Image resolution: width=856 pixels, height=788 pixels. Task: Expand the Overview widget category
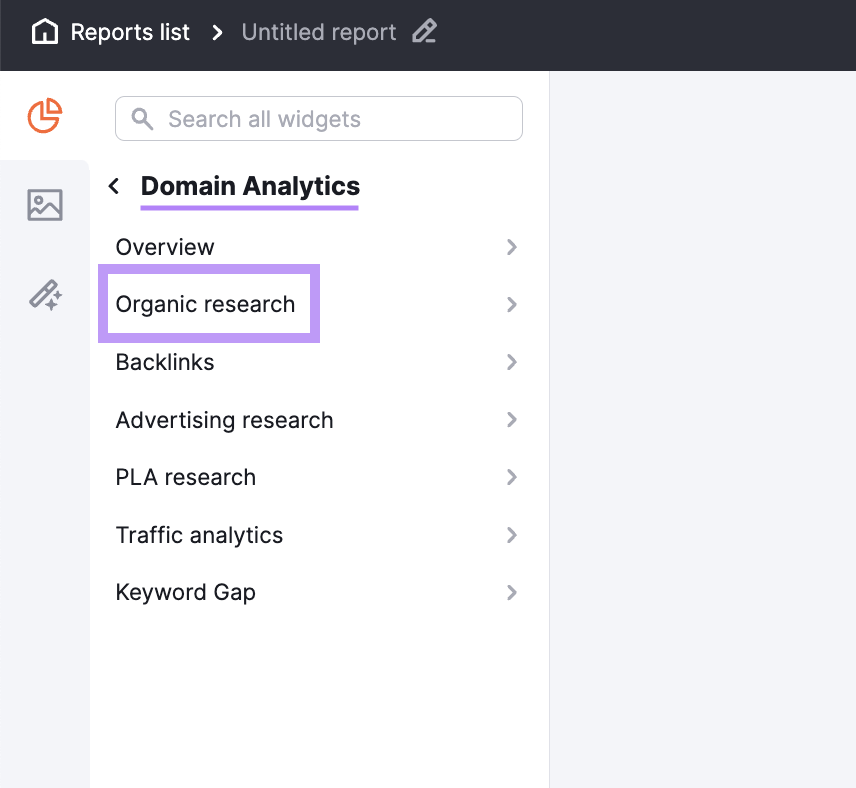[x=512, y=247]
